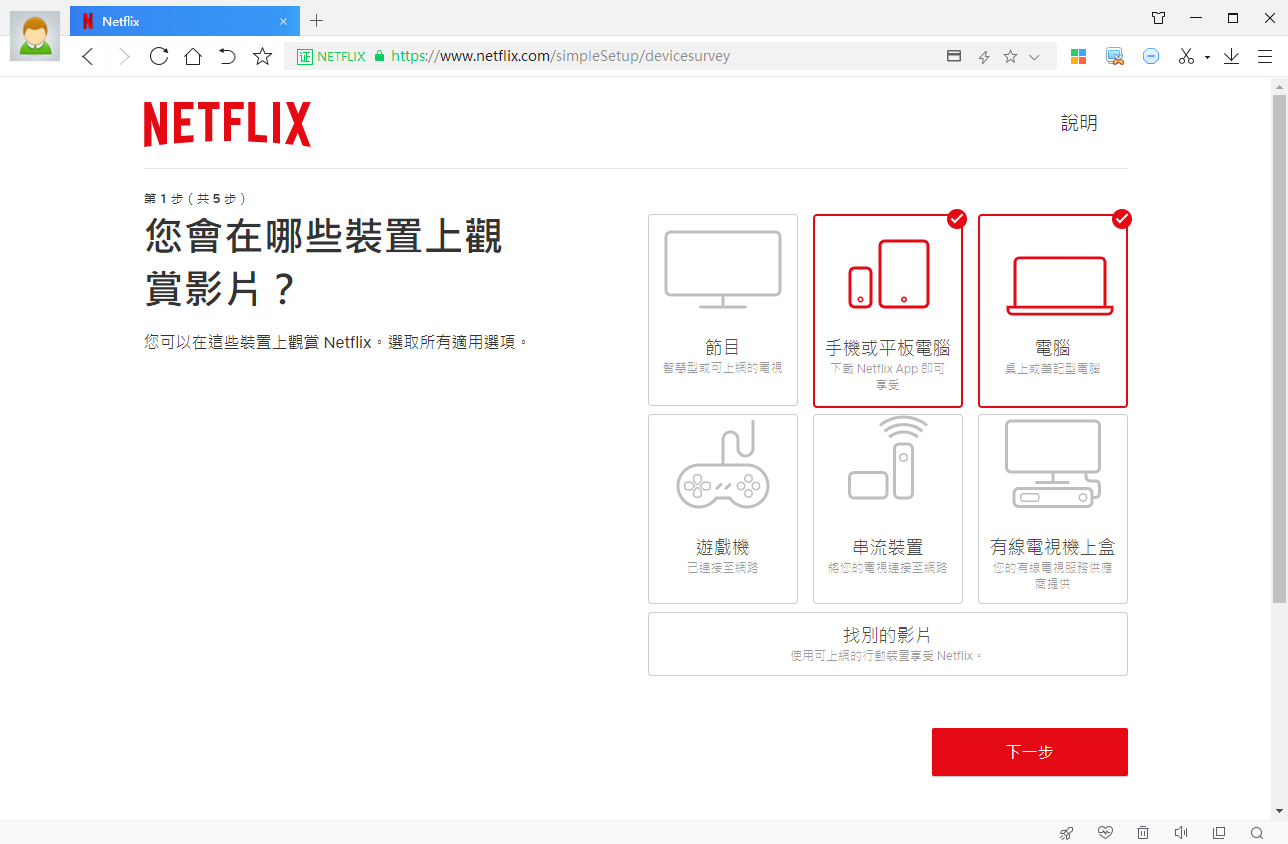Click the green NETFLIX certificate badge
1288x844 pixels.
[331, 57]
